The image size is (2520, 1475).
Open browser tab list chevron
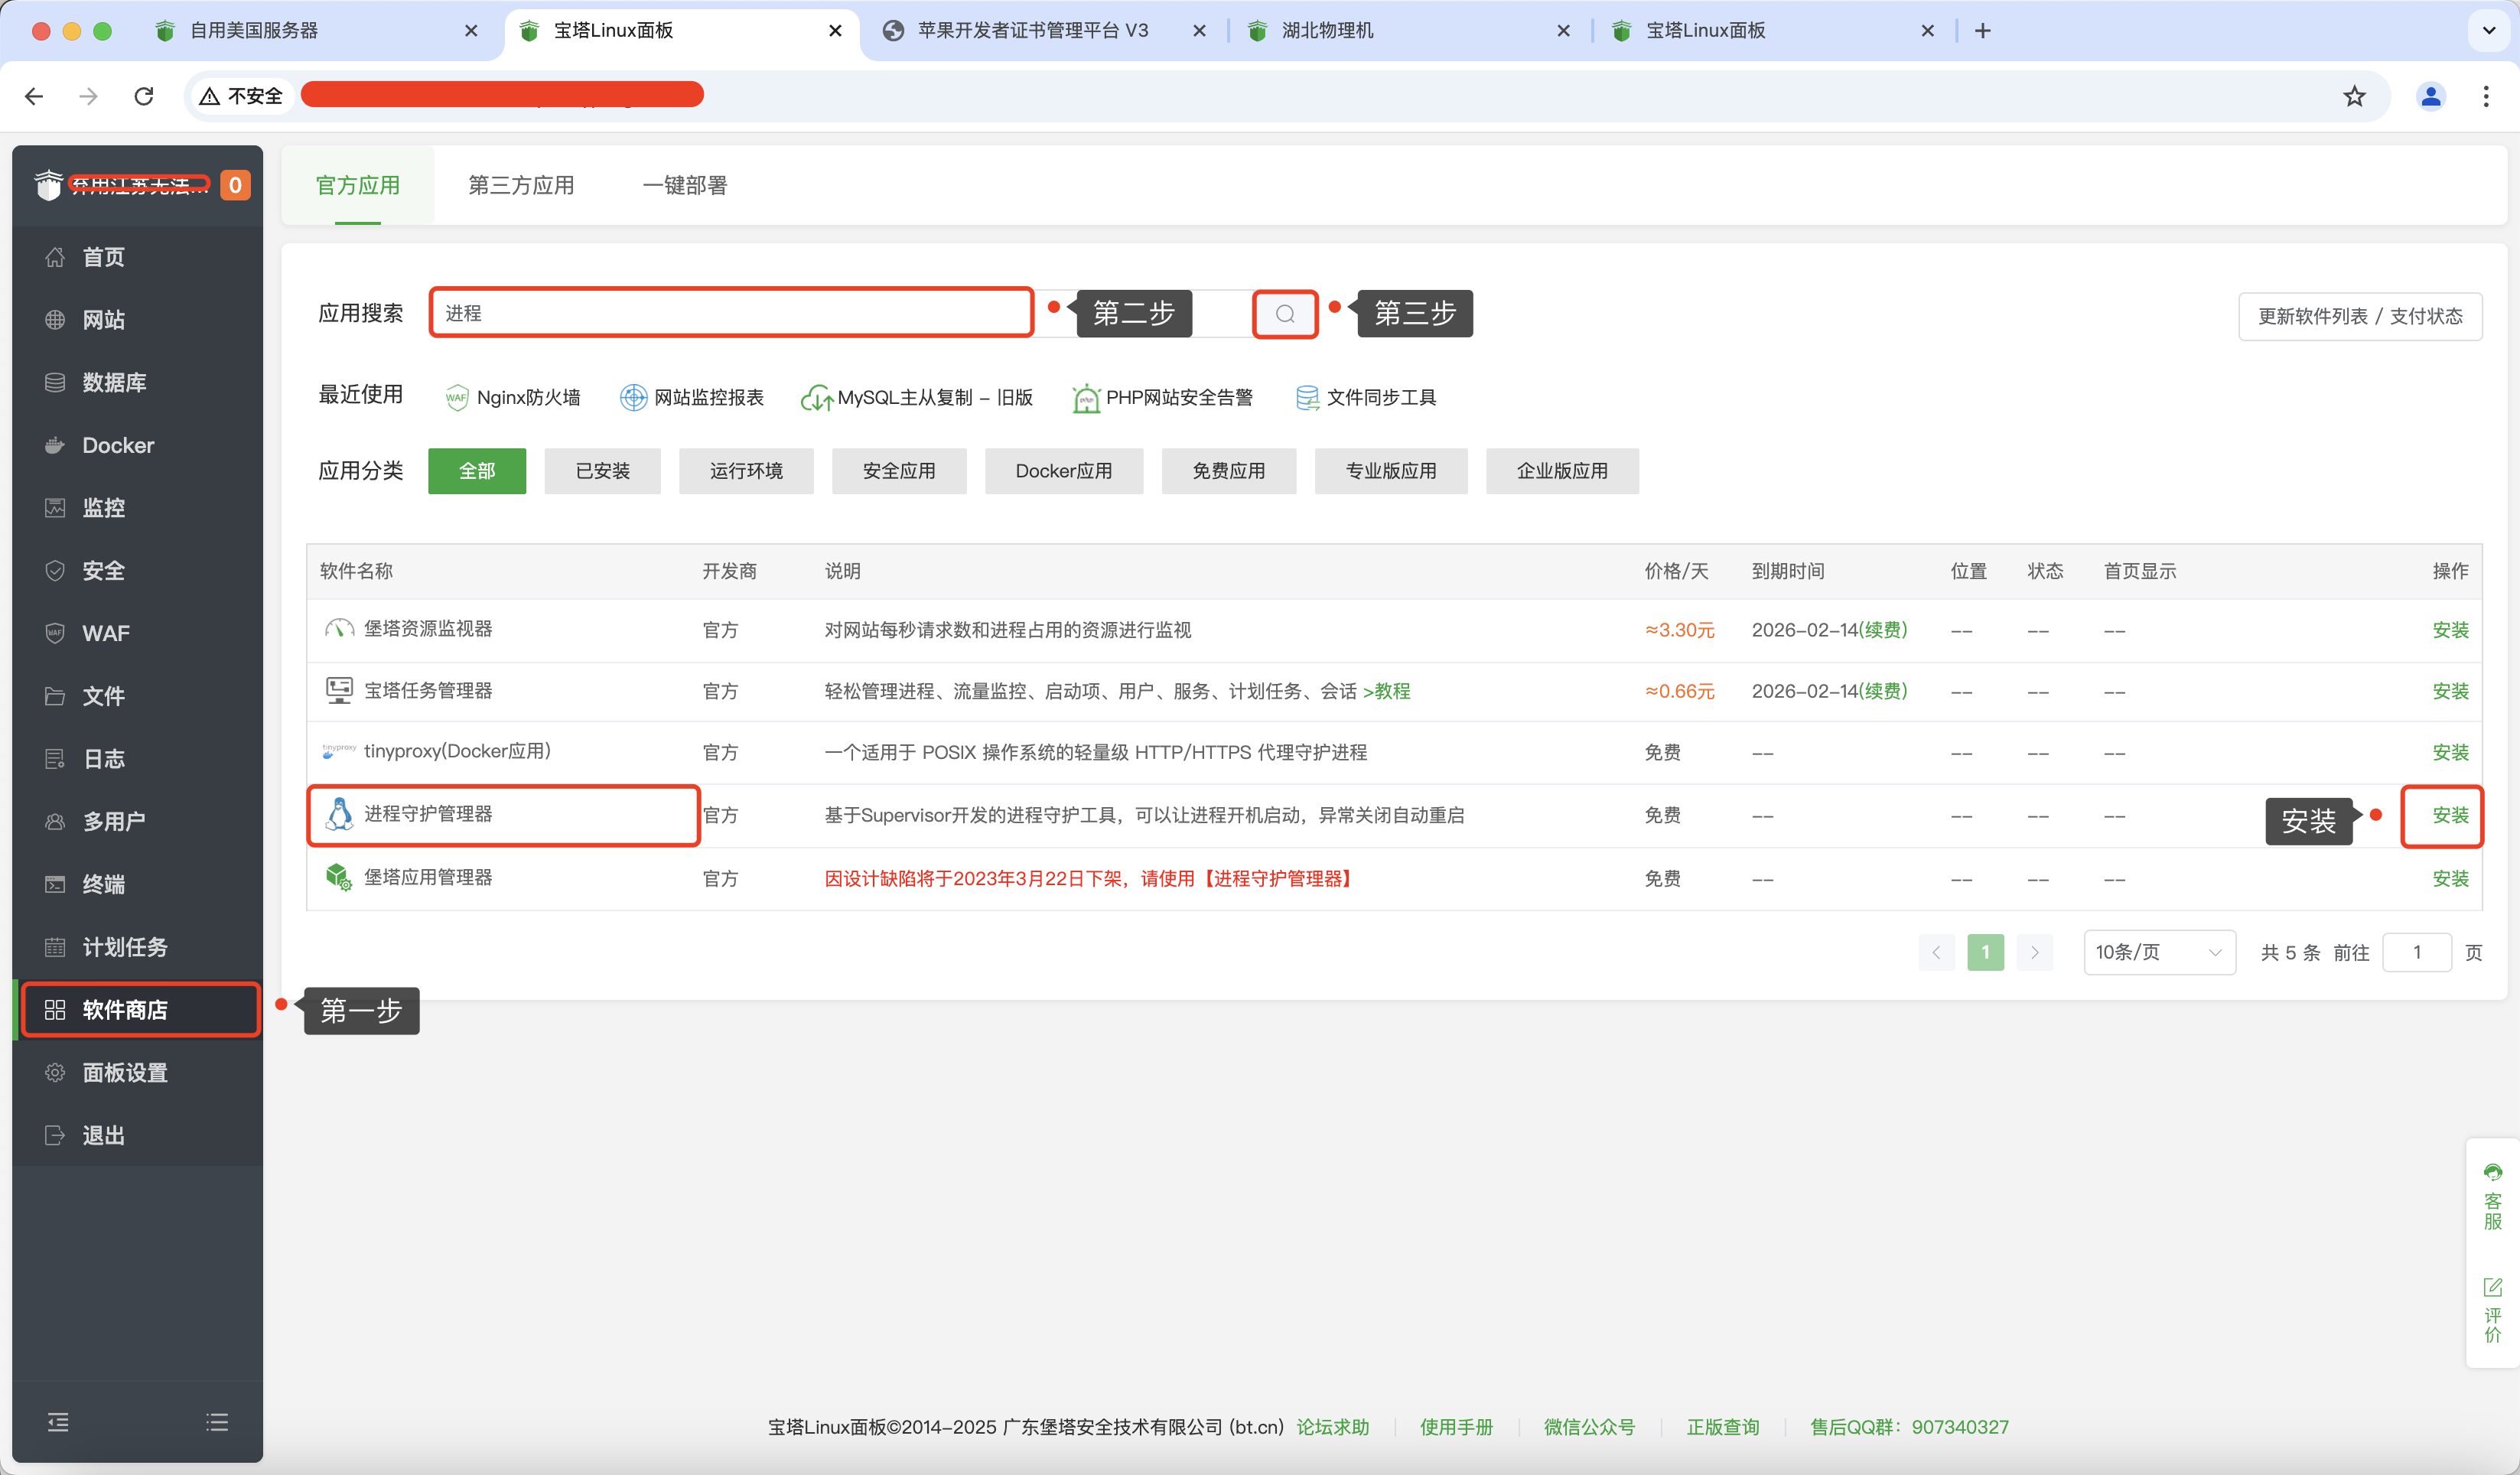pos(2489,31)
